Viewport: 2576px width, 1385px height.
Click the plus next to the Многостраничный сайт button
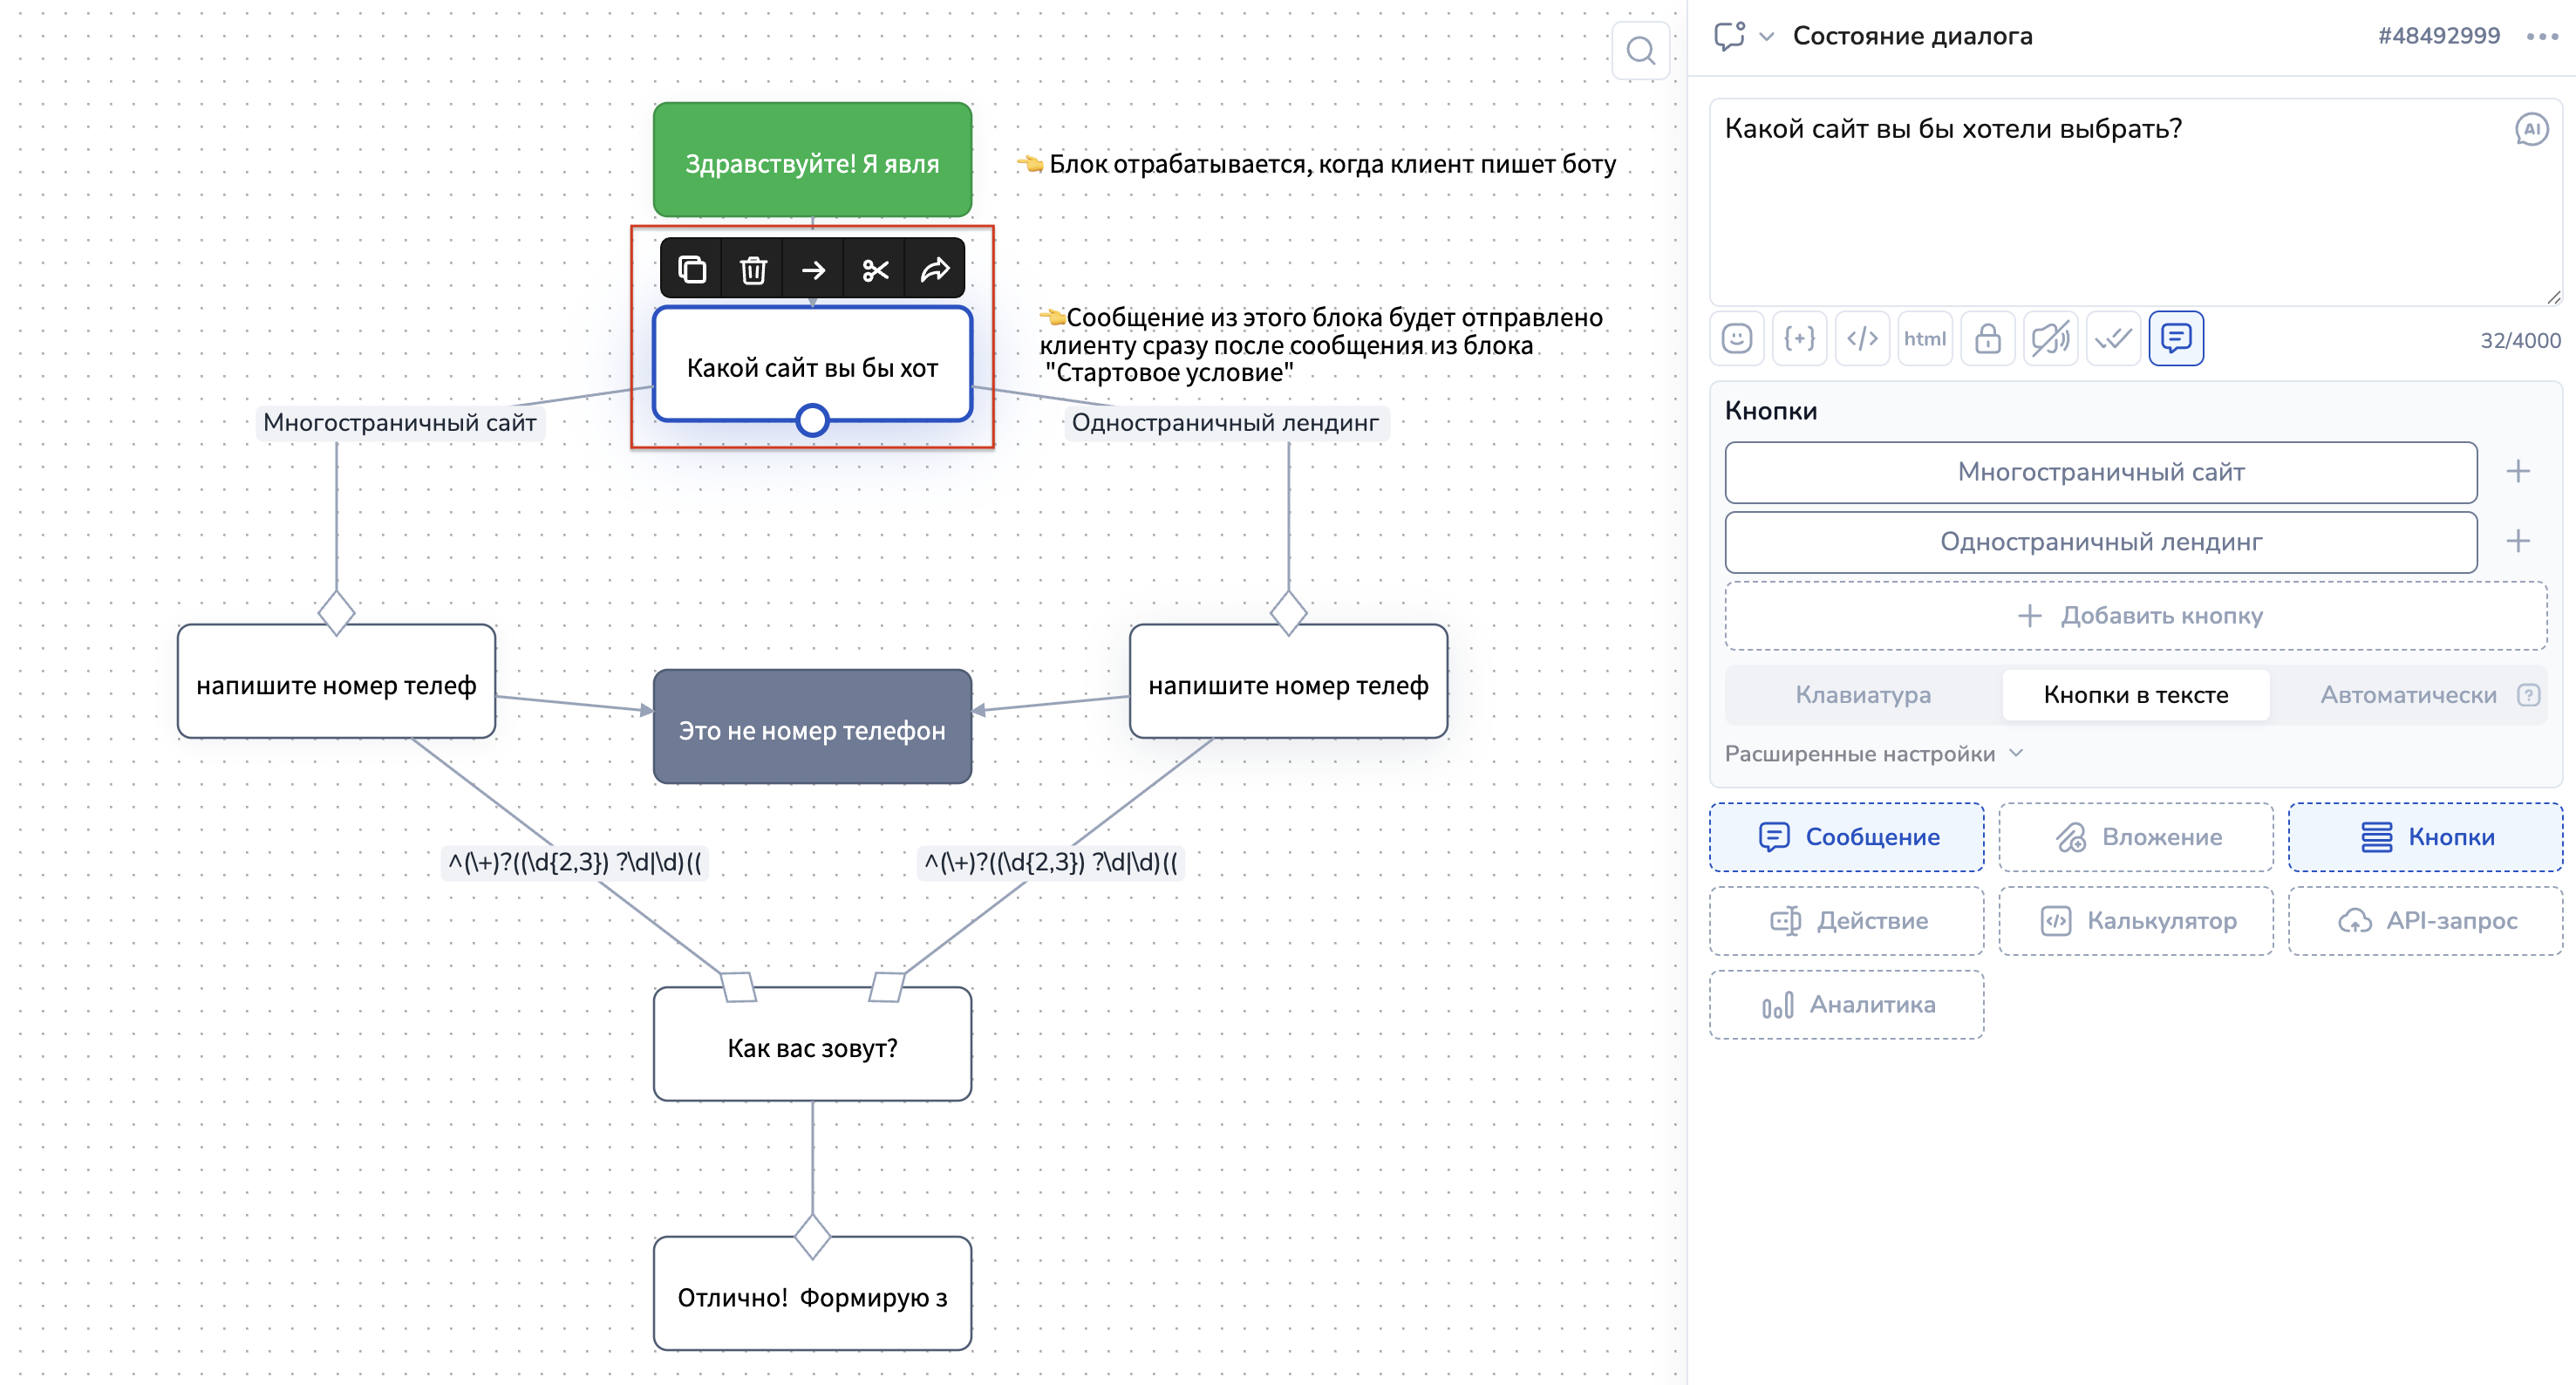tap(2517, 472)
